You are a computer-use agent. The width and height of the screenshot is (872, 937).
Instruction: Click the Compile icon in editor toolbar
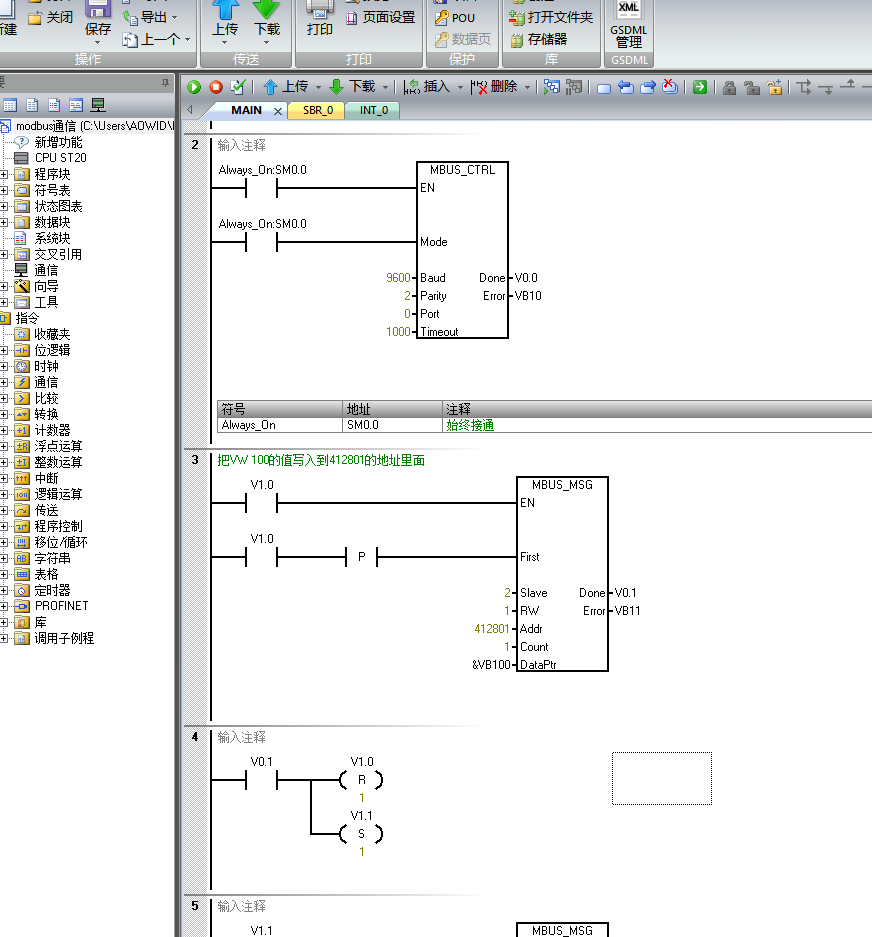pyautogui.click(x=237, y=87)
